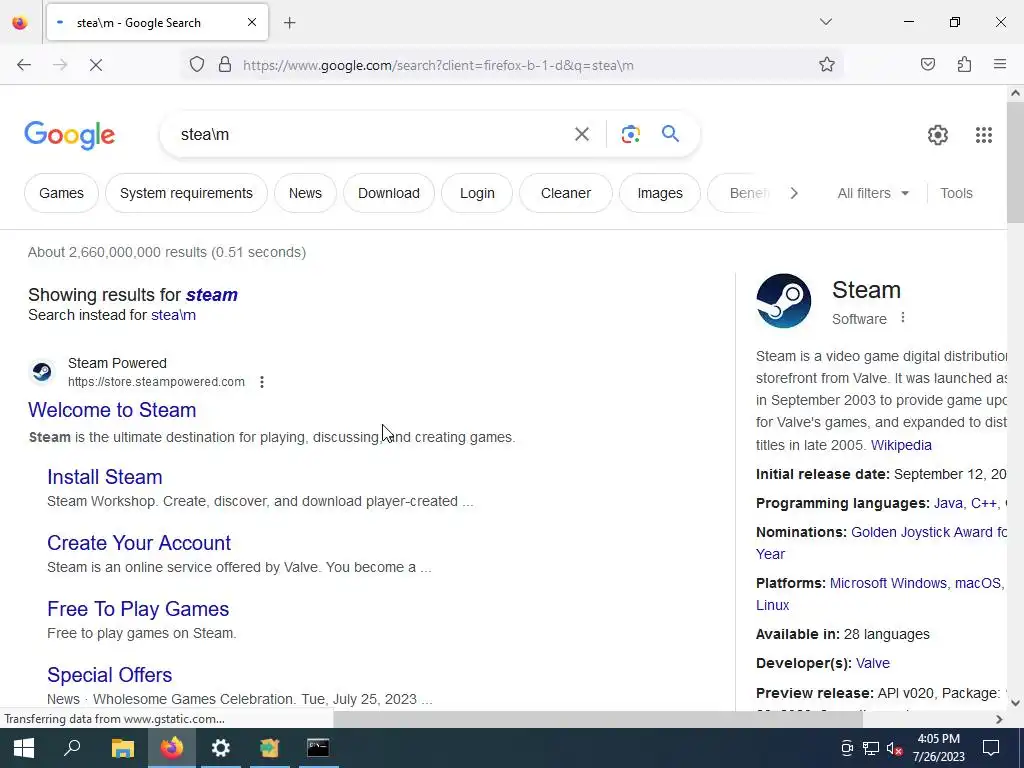Open the Pocket save icon
Image resolution: width=1024 pixels, height=768 pixels.
(x=927, y=64)
